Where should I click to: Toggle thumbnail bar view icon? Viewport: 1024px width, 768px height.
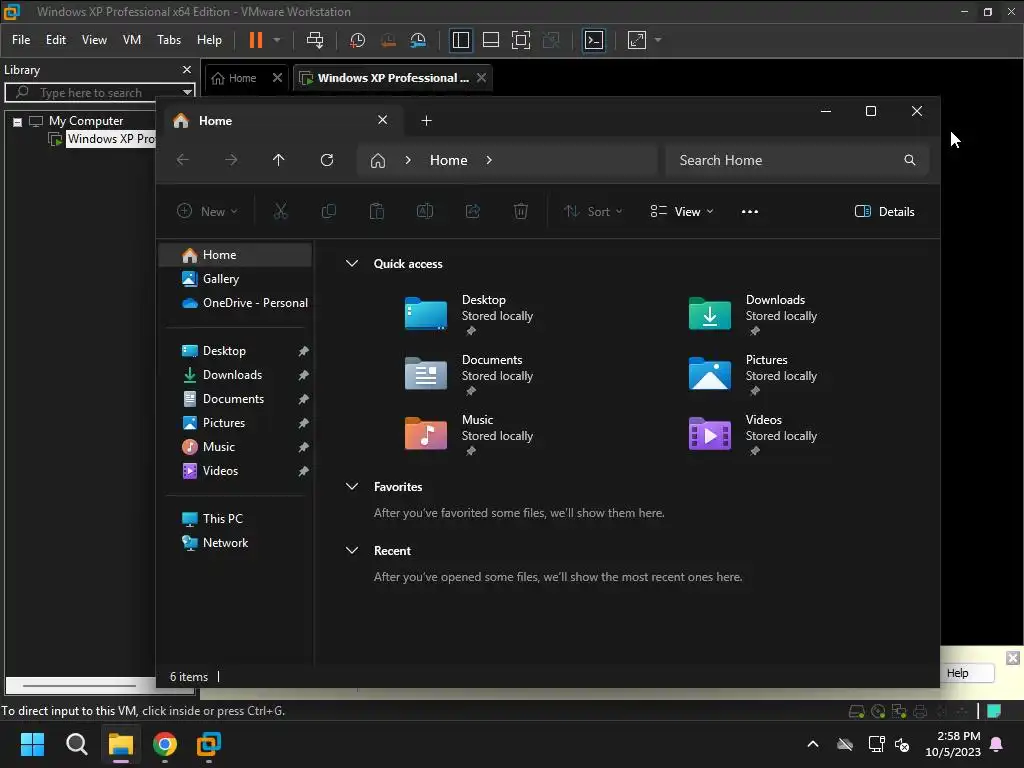click(x=490, y=40)
